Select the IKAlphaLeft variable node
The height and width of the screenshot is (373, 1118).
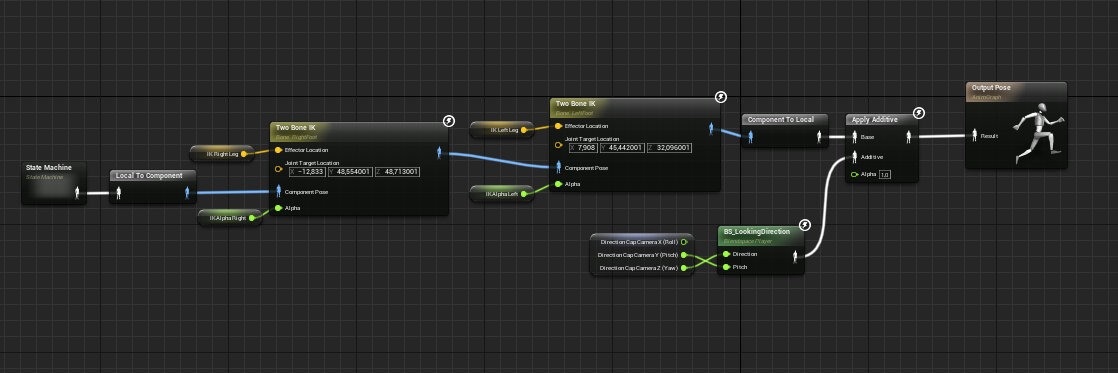(501, 193)
